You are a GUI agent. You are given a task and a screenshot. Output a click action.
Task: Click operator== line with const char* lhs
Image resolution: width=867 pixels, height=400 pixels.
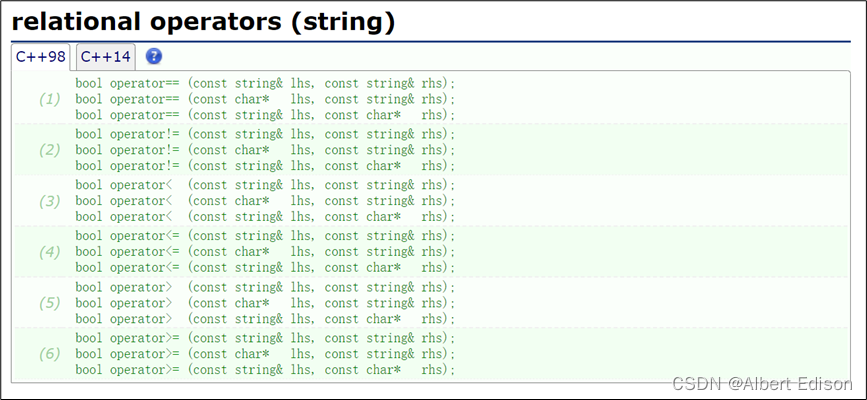pyautogui.click(x=265, y=99)
